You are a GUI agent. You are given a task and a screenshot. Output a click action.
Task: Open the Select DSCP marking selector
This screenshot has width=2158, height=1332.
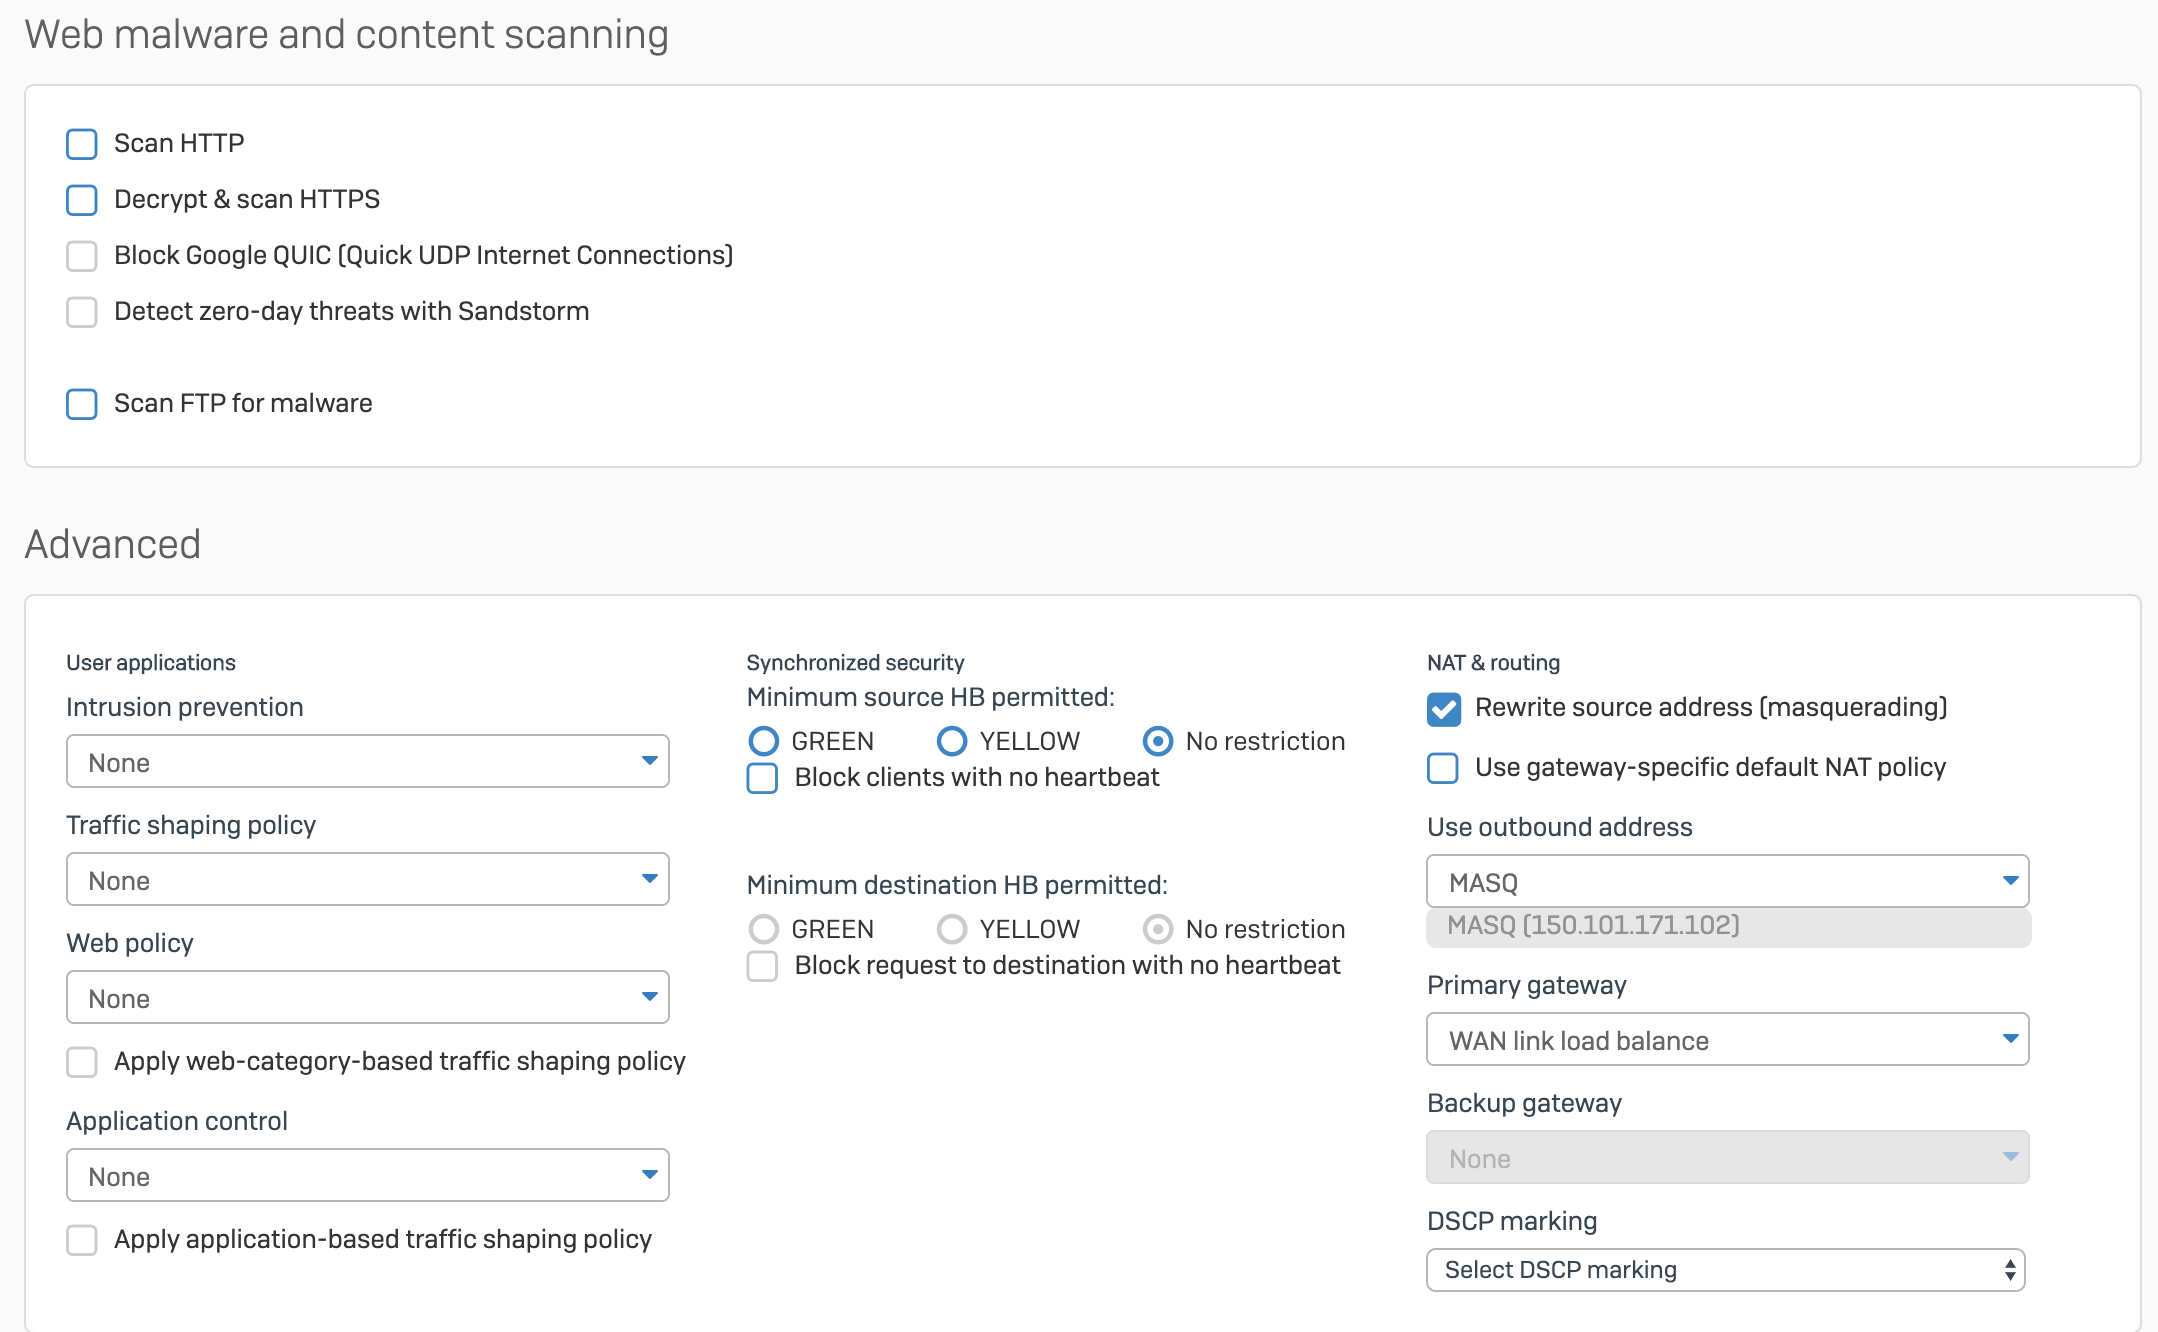click(x=1725, y=1270)
